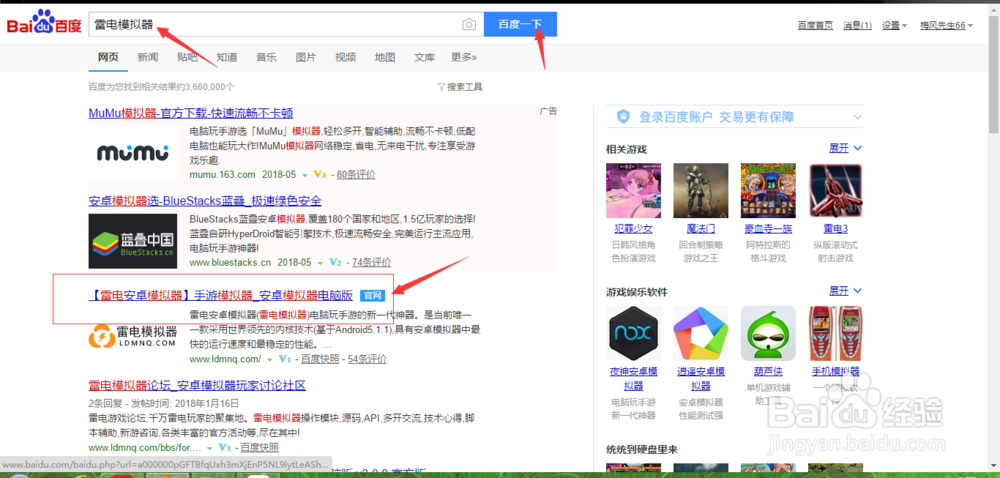Click the 葫芦侠 icon
The image size is (1000, 478).
tap(768, 333)
